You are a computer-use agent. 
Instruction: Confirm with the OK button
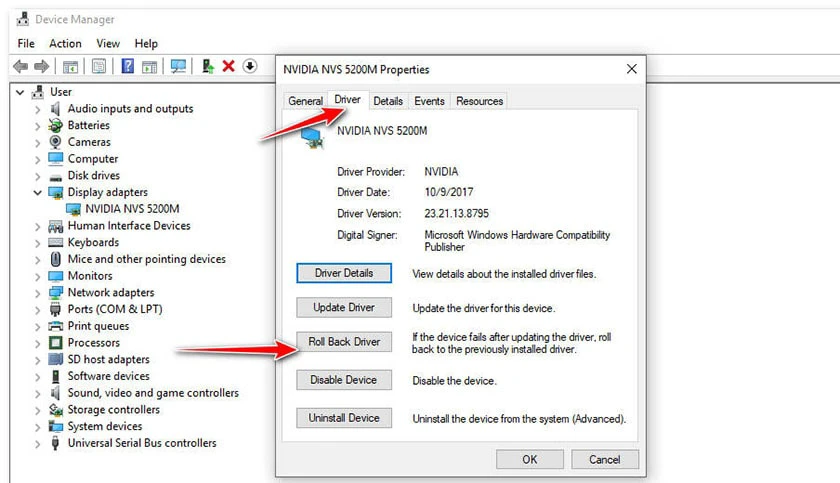pos(530,459)
